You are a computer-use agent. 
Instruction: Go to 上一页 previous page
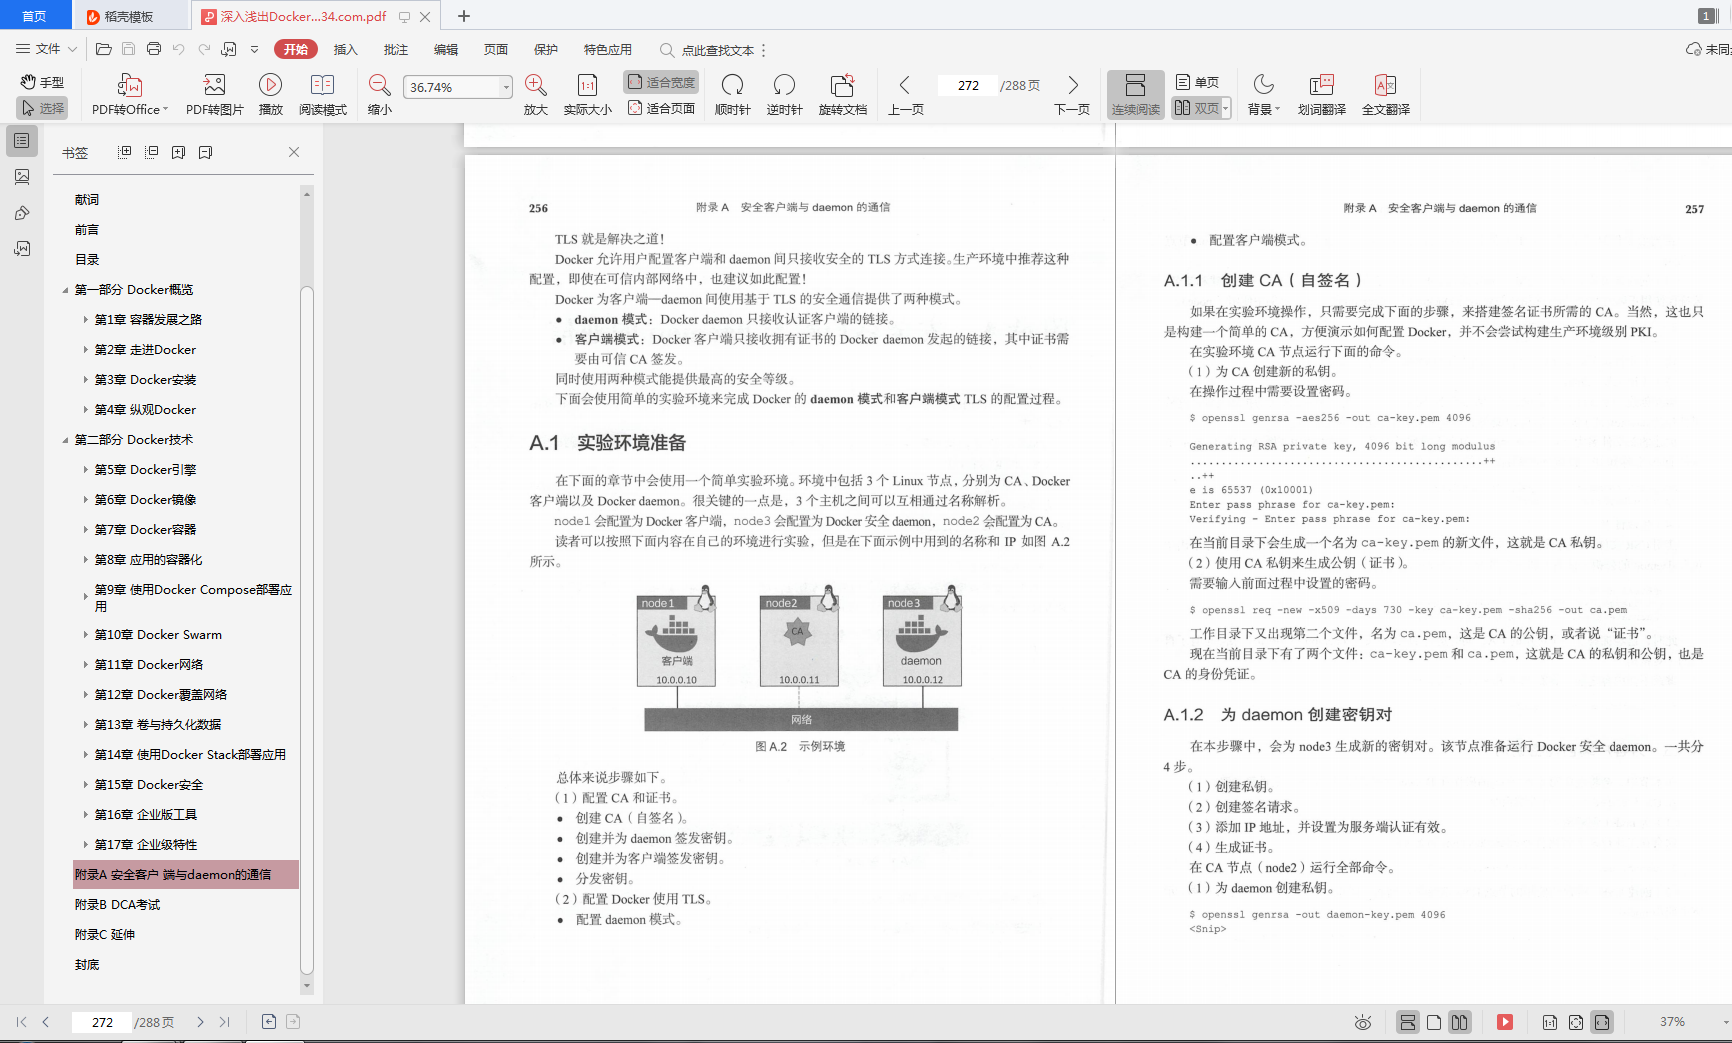[905, 95]
